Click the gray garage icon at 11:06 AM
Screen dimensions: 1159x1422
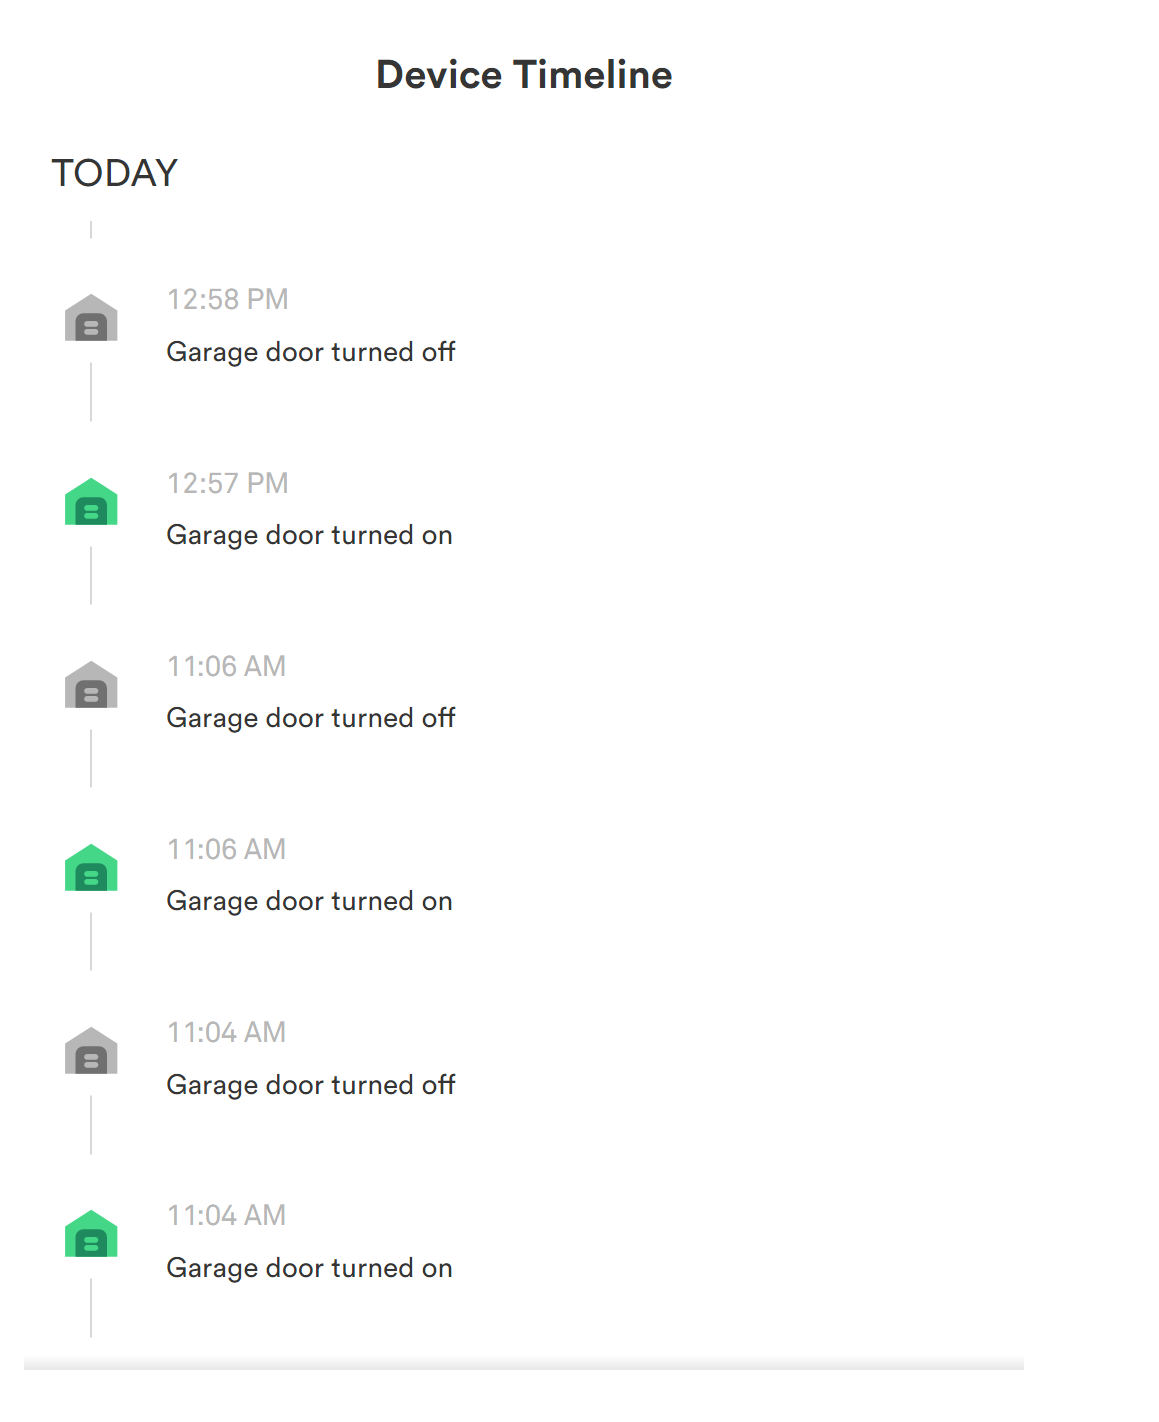click(x=91, y=684)
